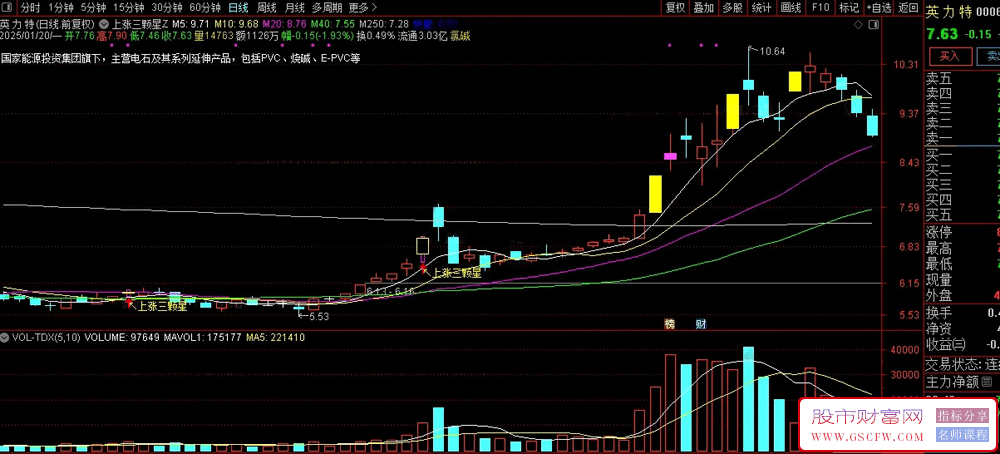Select the 5分钟 period
Viewport: 1000px width, 454px height.
click(x=93, y=8)
